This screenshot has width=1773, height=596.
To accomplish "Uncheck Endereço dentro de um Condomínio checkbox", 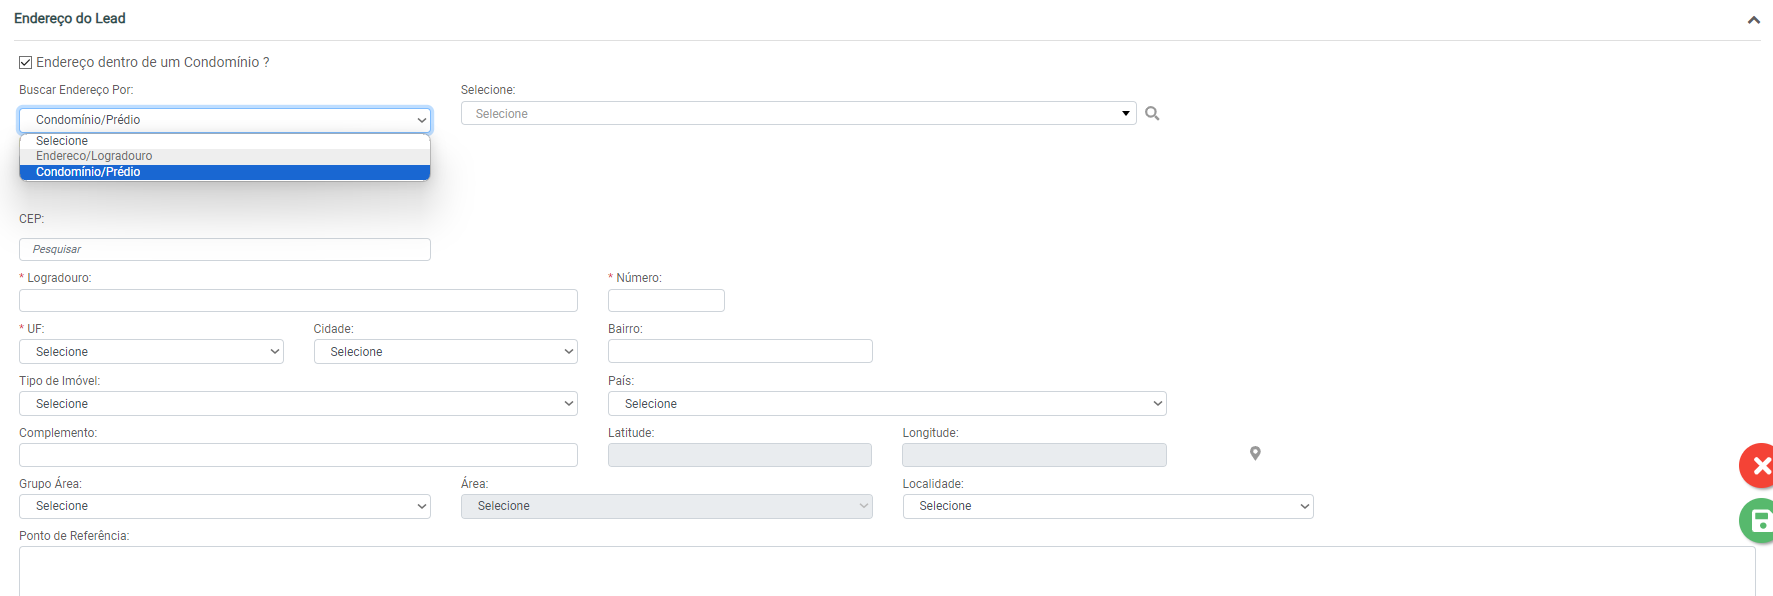I will pos(26,62).
